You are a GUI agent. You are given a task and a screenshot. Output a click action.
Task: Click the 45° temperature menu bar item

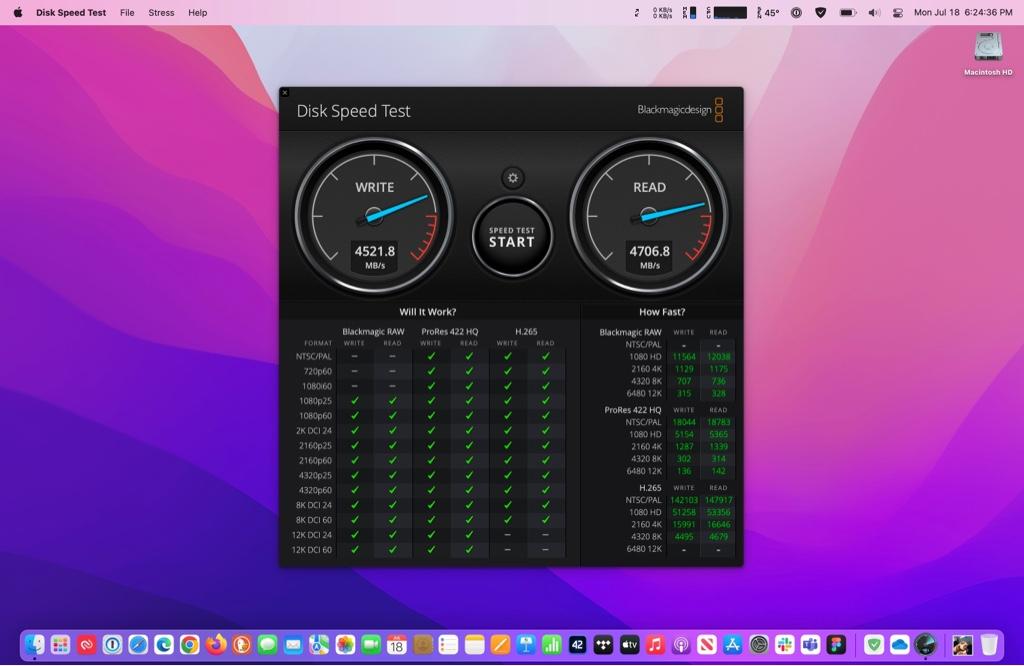(768, 12)
